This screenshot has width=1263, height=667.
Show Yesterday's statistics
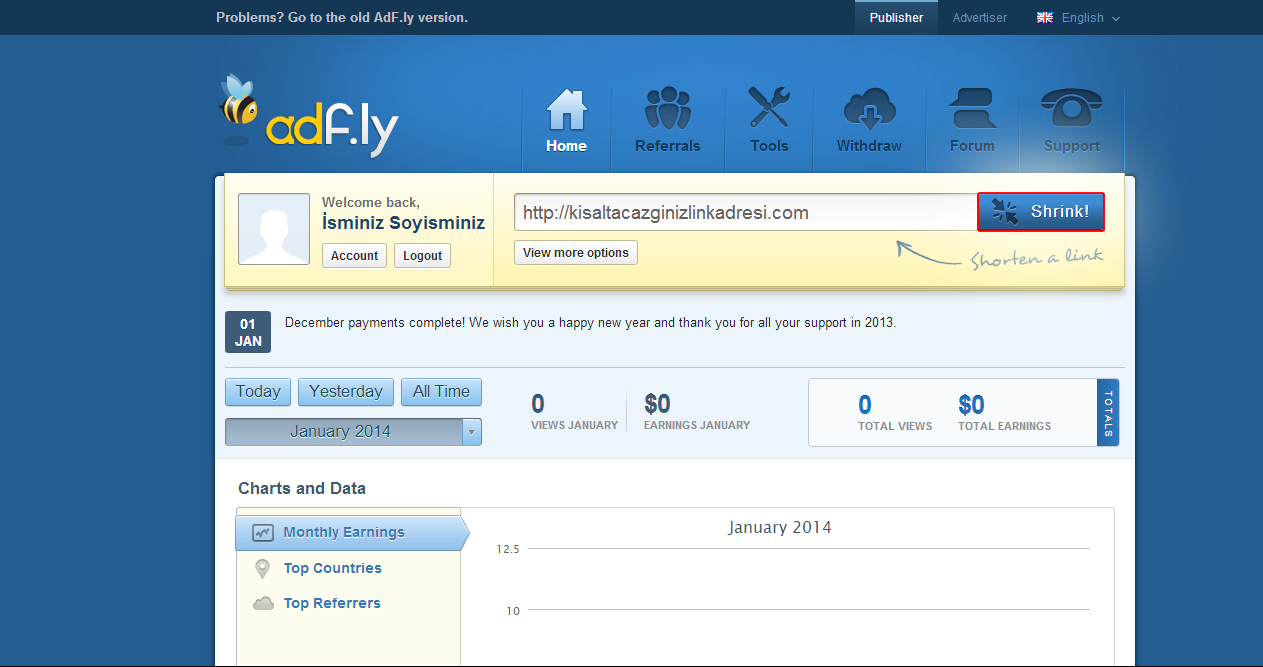tap(346, 392)
